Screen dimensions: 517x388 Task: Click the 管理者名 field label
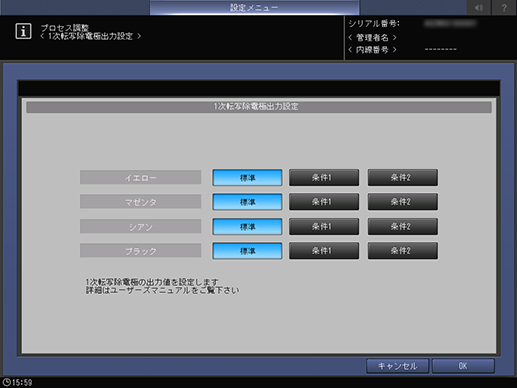[372, 37]
